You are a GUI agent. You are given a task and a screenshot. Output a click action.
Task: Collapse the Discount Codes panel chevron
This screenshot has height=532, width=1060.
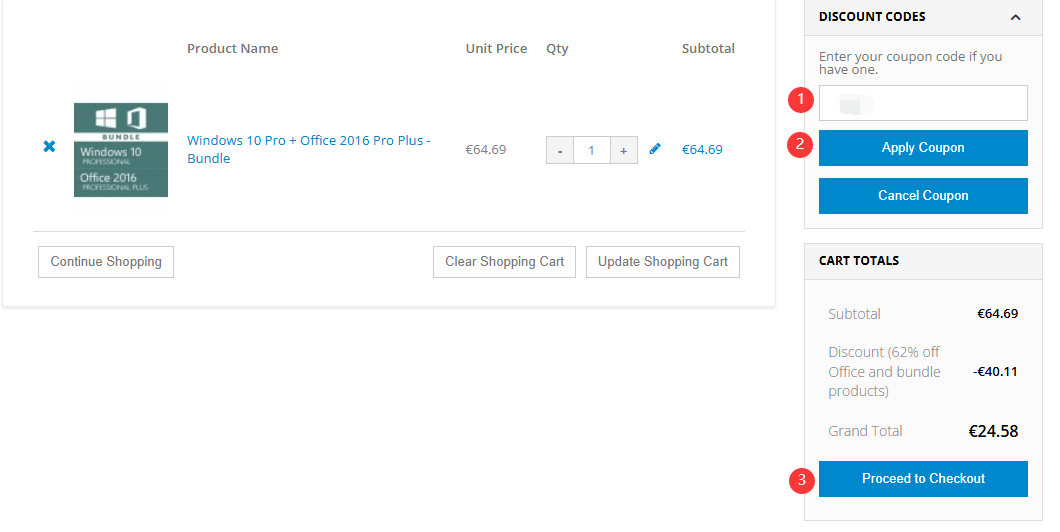(x=1016, y=17)
